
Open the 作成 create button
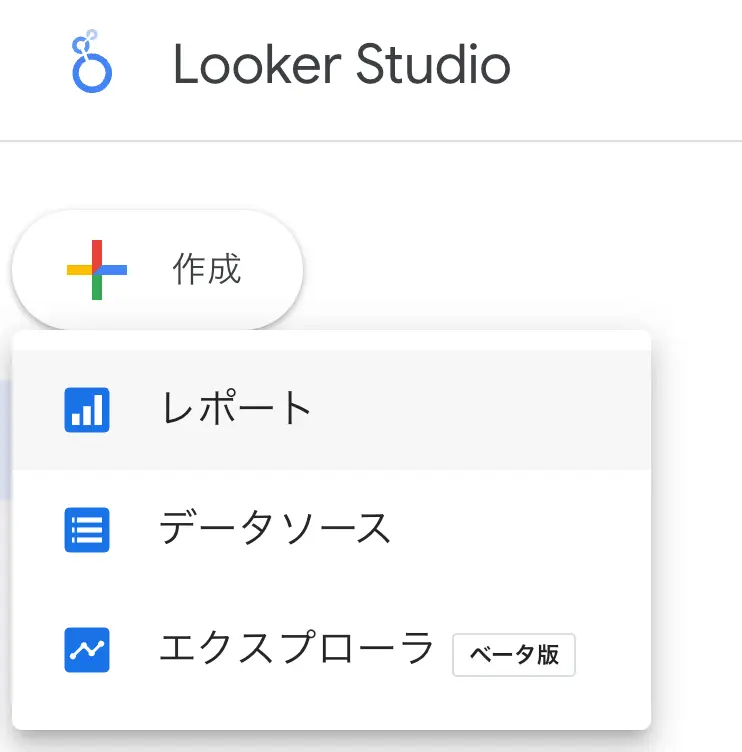(x=157, y=270)
